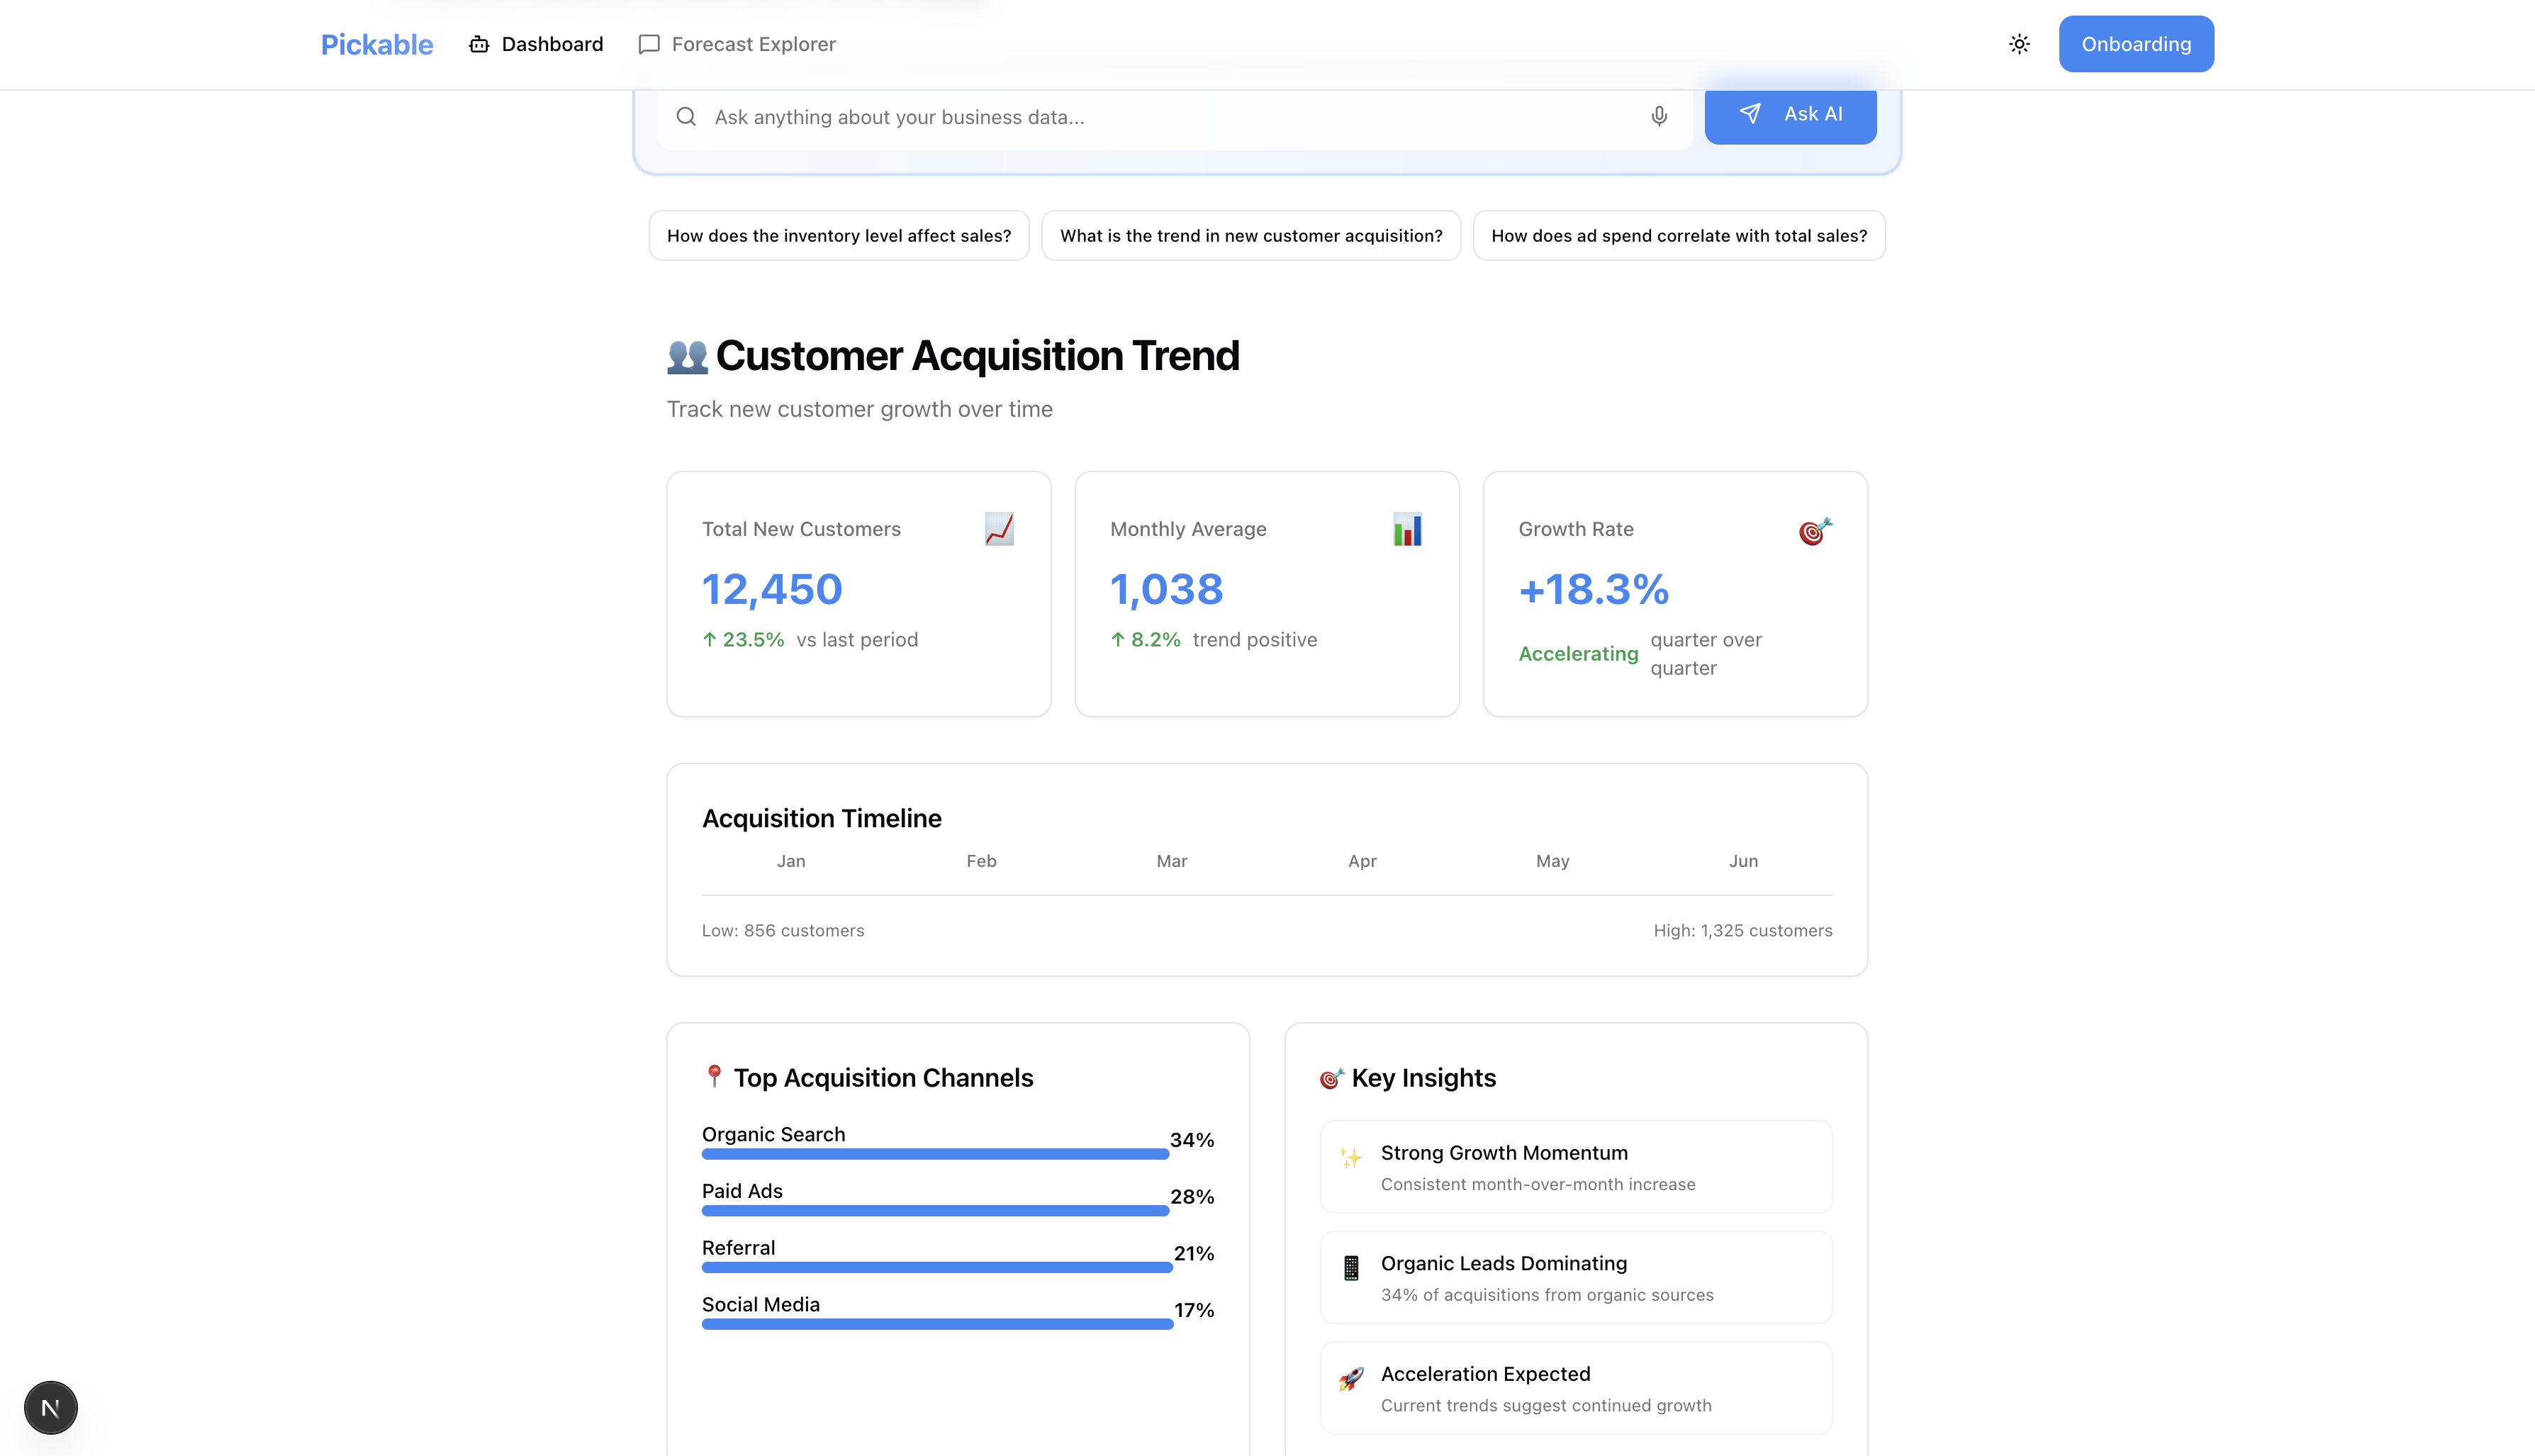The width and height of the screenshot is (2535, 1456).
Task: Click the Growth Rate target icon
Action: pyautogui.click(x=1814, y=531)
